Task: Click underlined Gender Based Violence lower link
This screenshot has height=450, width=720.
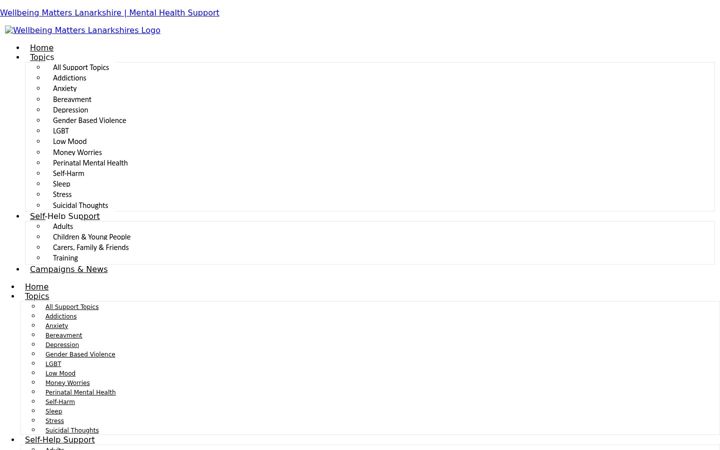Action: 80,354
